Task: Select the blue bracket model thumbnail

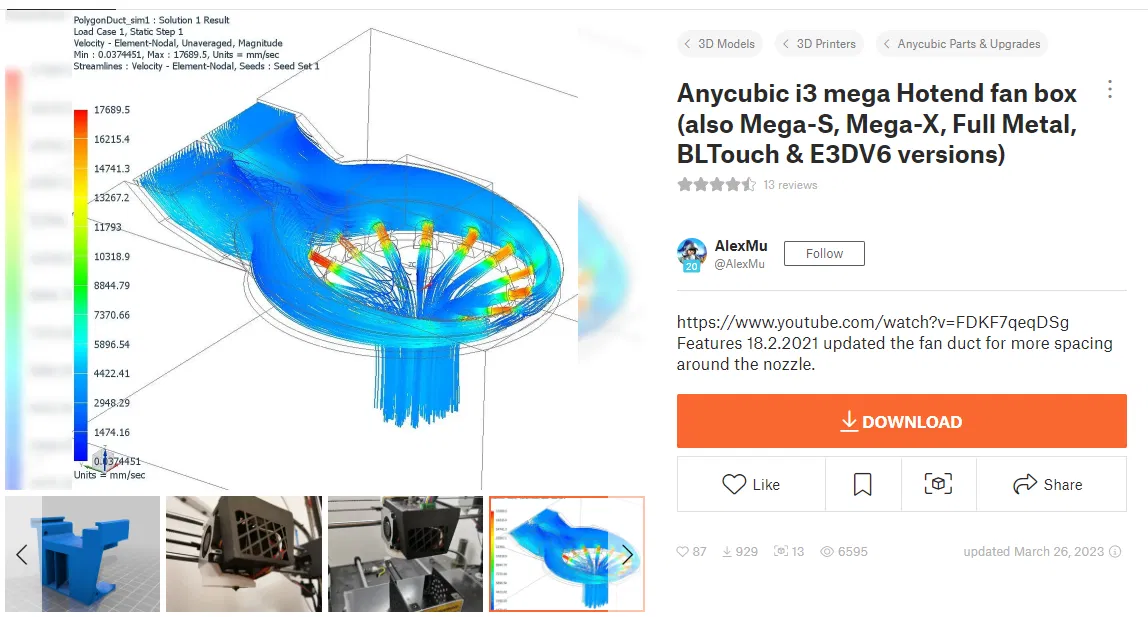Action: coord(82,554)
